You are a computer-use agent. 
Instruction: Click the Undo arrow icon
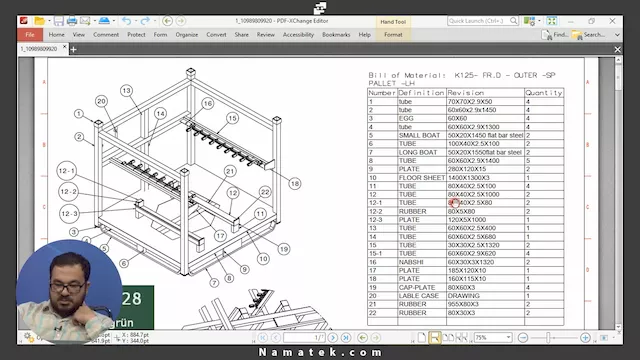click(x=127, y=21)
